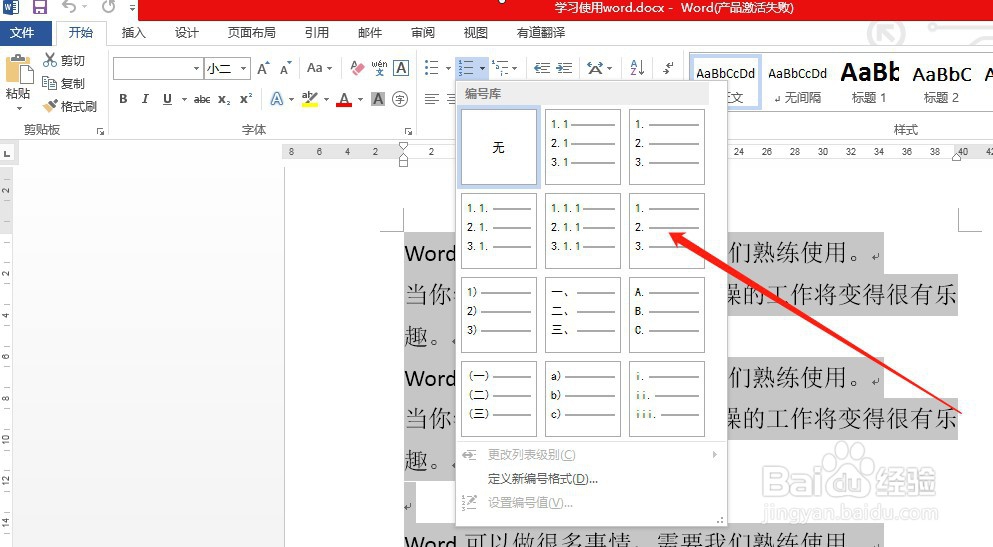The image size is (993, 547).
Task: Select the i. ii. iii. numbering format
Action: 667,399
